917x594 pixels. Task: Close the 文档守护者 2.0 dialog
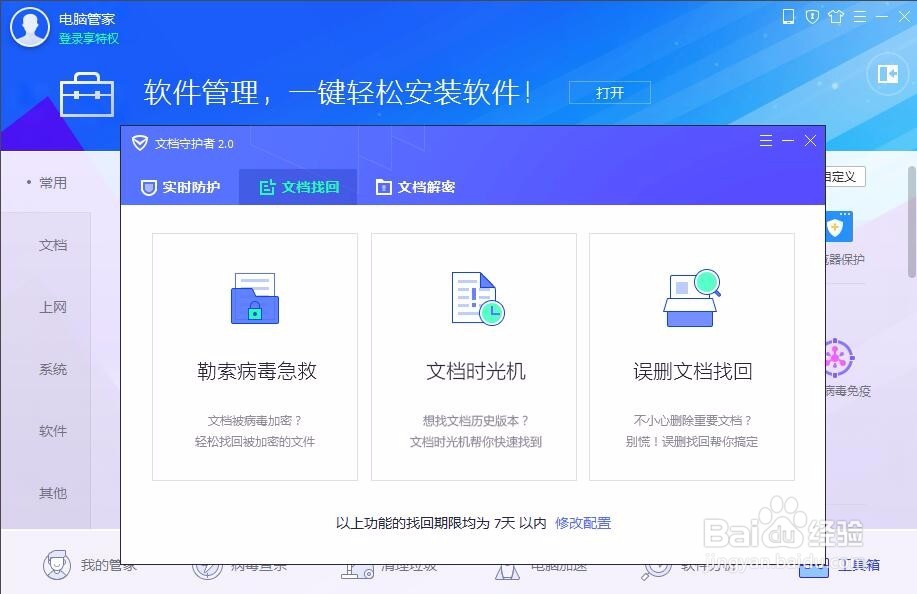tap(810, 141)
